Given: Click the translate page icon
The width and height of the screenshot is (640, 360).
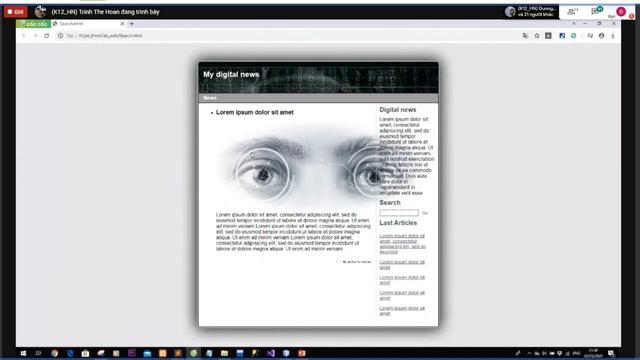Looking at the screenshot, I should [x=525, y=36].
